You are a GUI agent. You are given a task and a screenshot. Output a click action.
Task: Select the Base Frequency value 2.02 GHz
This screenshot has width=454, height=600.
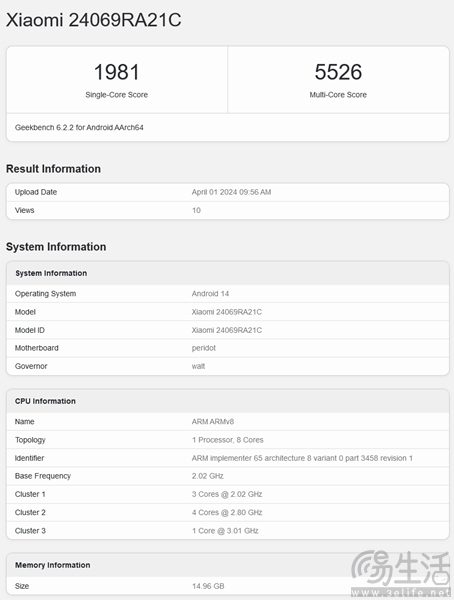pyautogui.click(x=207, y=476)
